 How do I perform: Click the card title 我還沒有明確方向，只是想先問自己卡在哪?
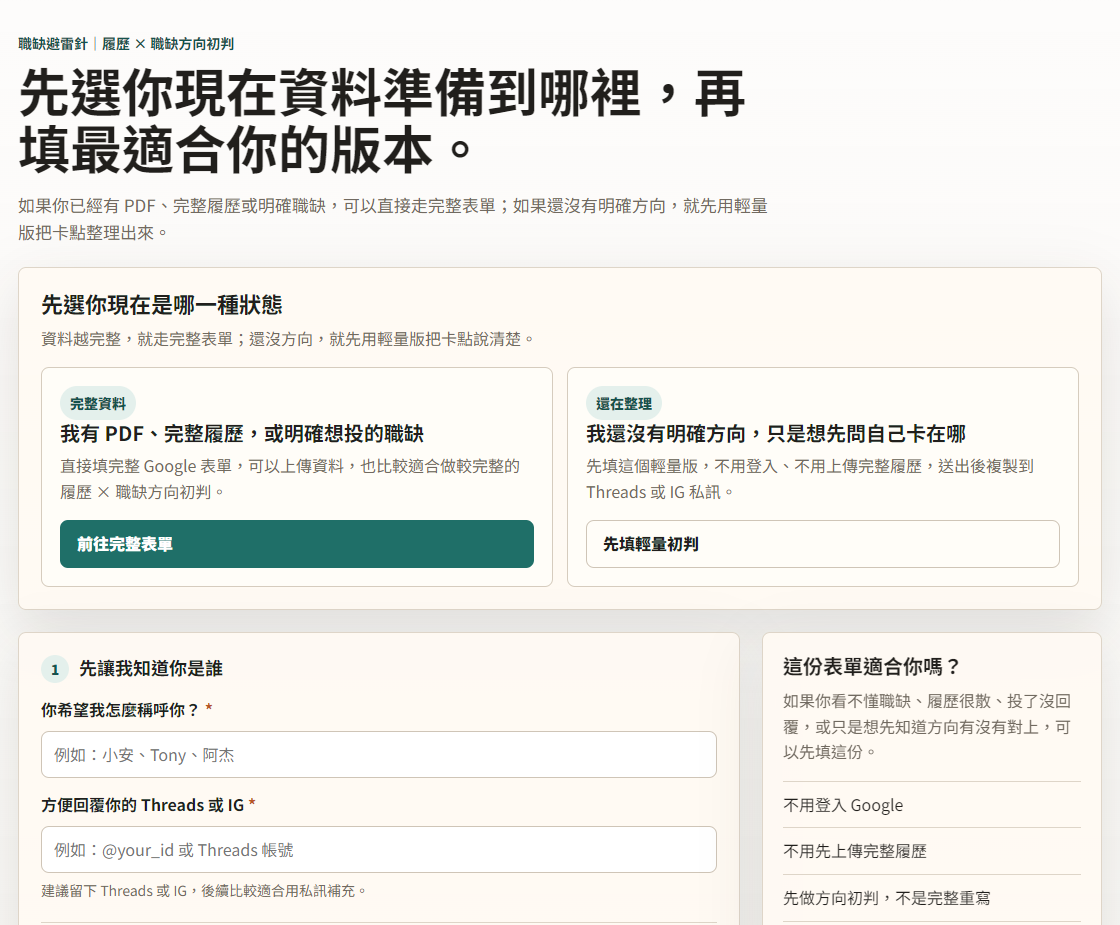(776, 434)
